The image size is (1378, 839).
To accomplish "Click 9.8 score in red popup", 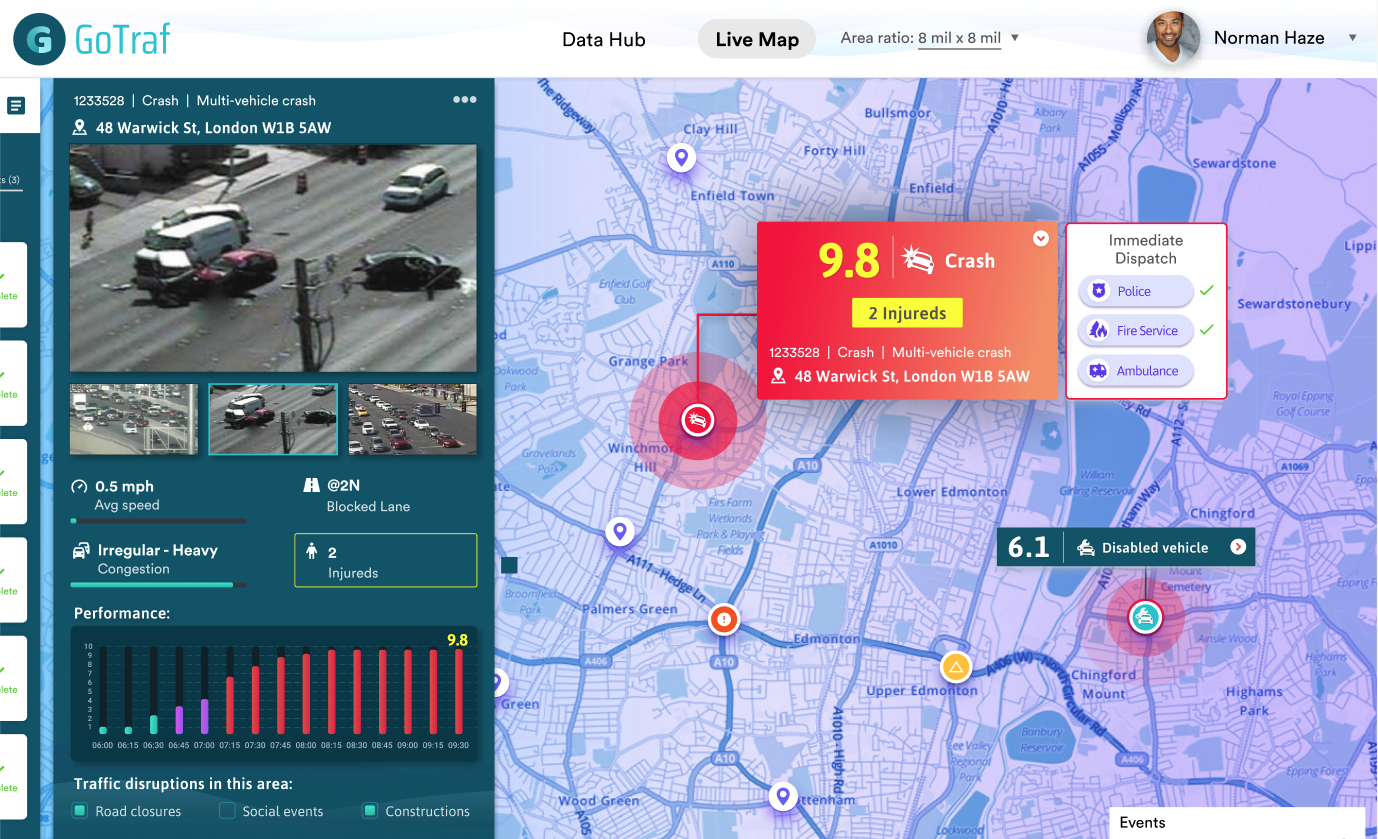I will tap(849, 260).
